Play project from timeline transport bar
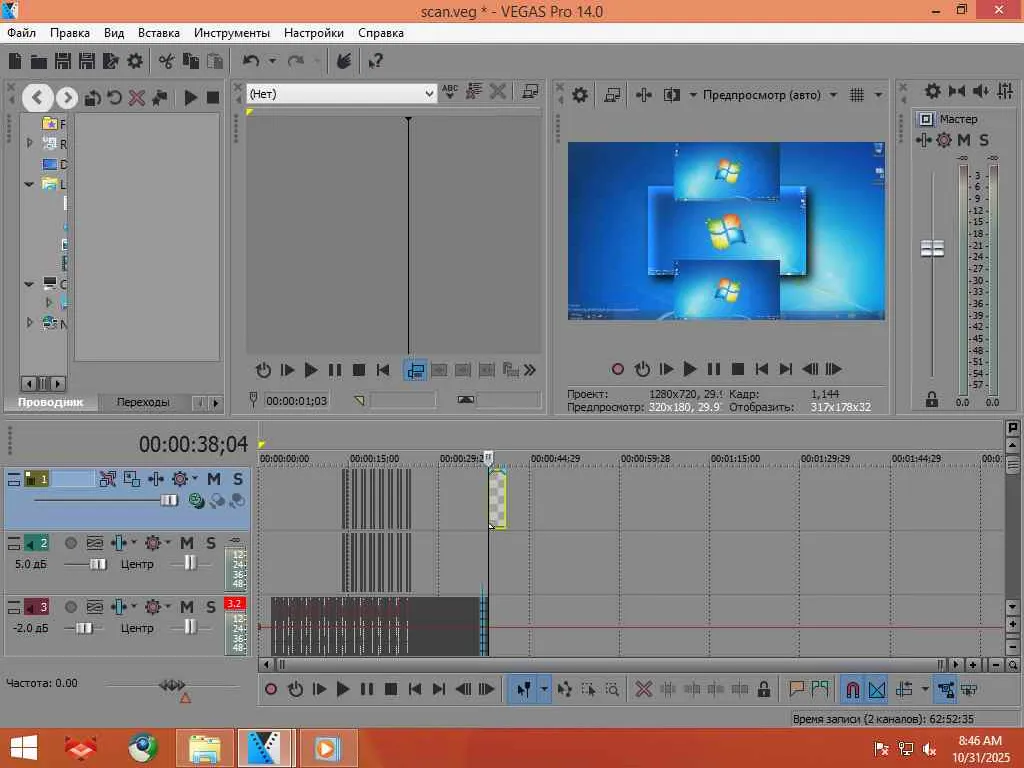The height and width of the screenshot is (768, 1024). pyautogui.click(x=342, y=689)
